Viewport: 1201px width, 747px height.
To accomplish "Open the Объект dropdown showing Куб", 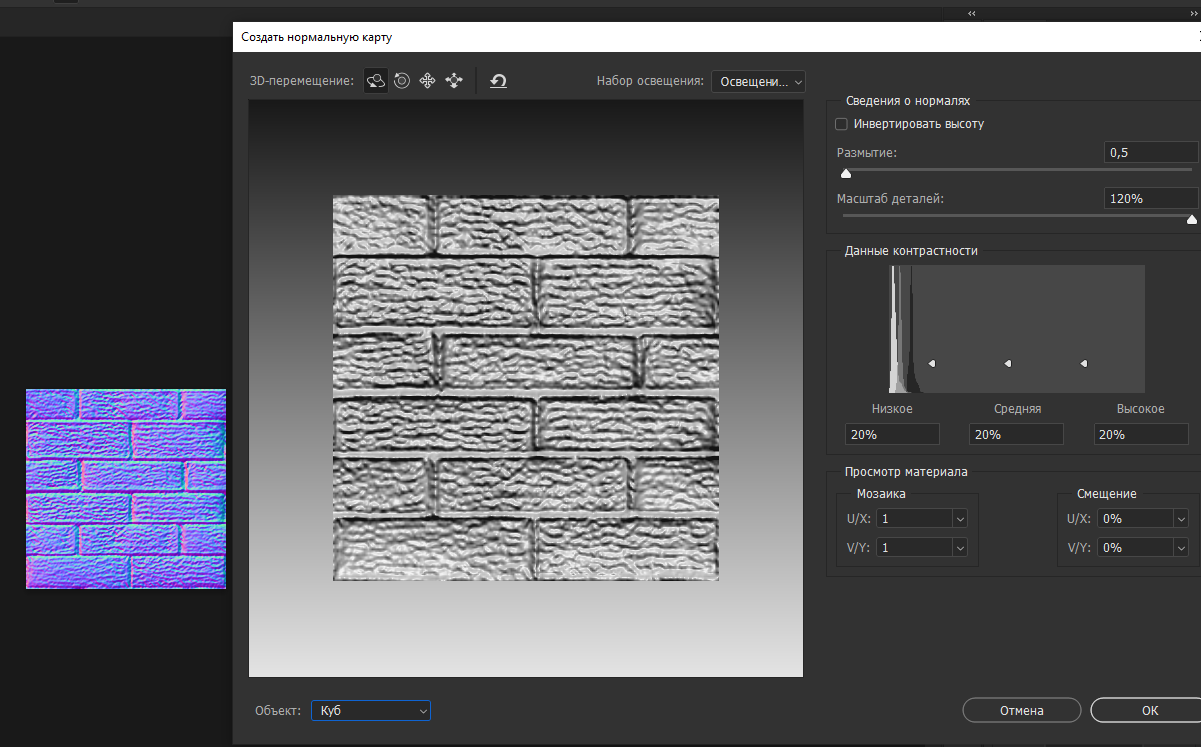I will tap(370, 710).
